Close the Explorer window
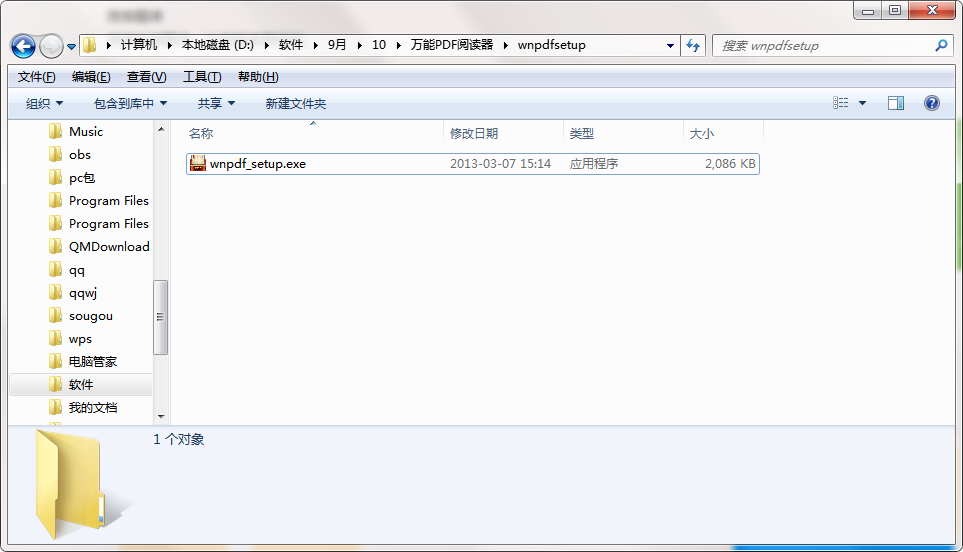The image size is (963, 552). coord(932,10)
